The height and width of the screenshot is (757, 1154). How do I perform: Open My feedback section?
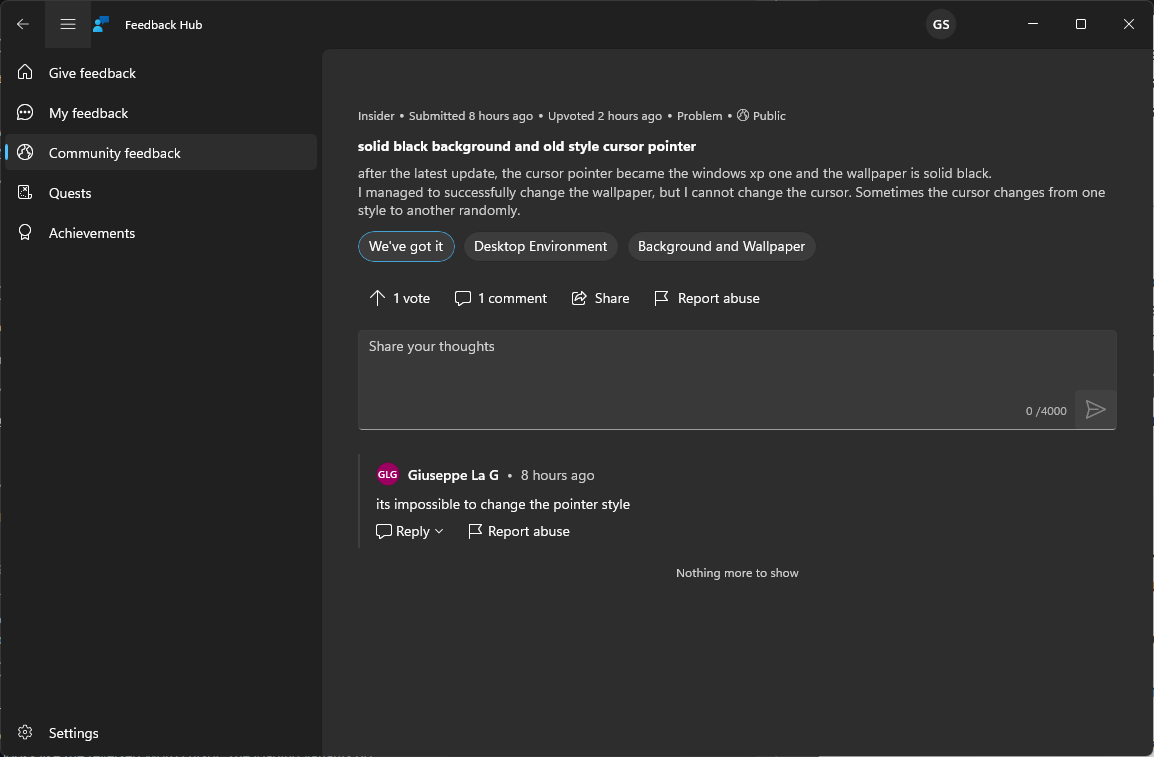[x=161, y=113]
